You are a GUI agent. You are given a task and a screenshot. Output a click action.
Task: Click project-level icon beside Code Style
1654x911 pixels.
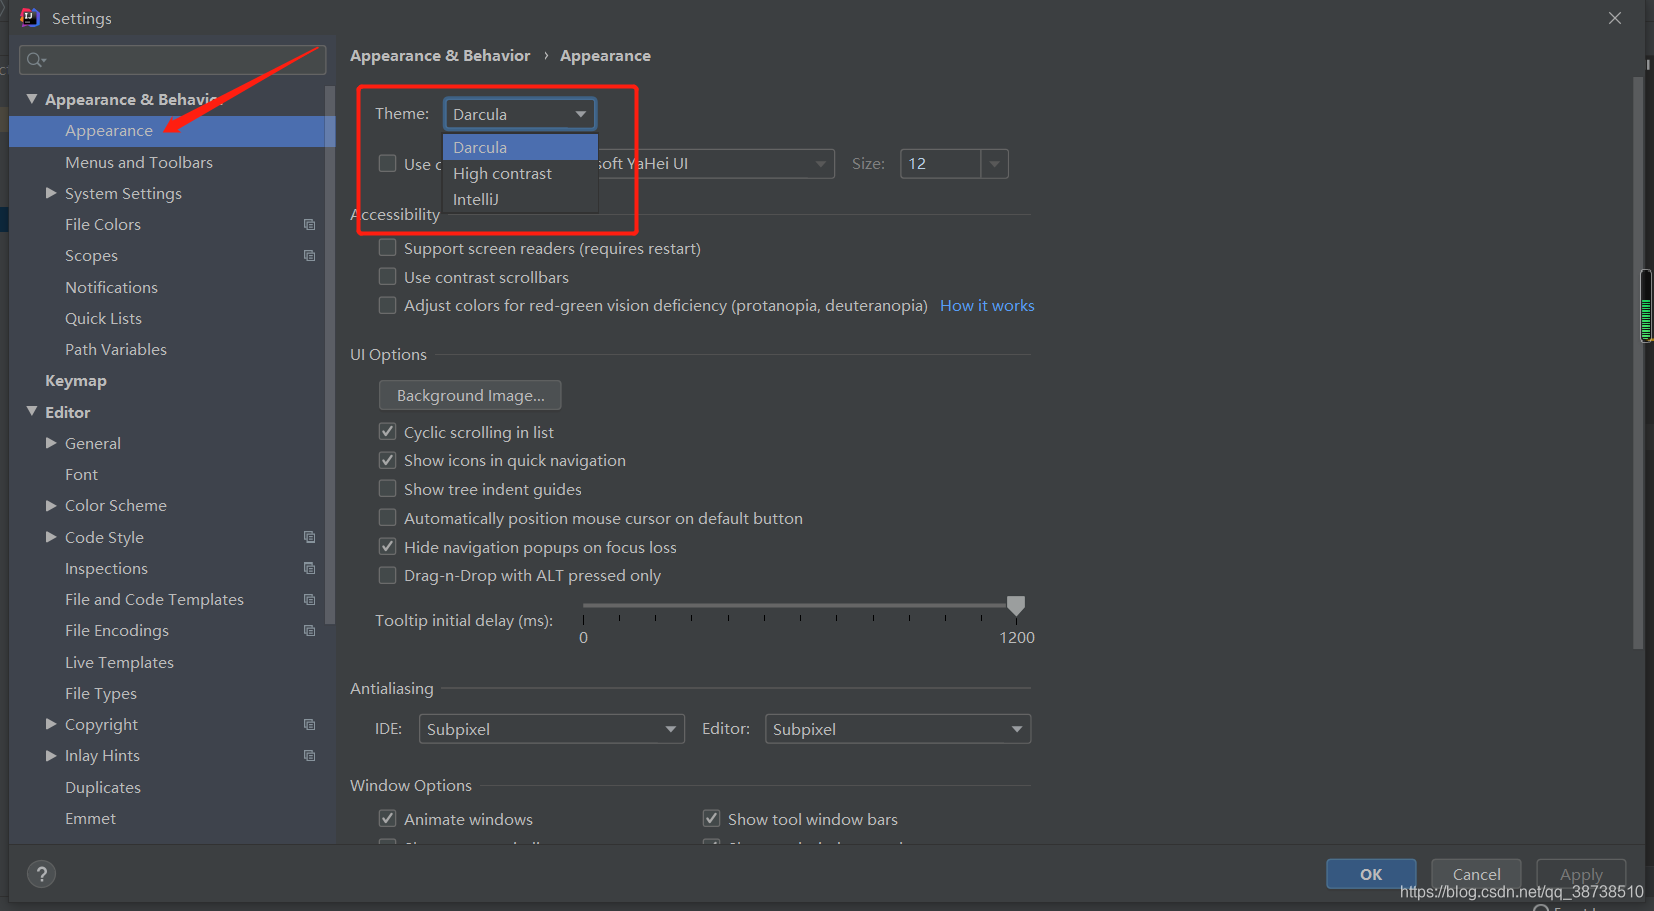click(x=310, y=537)
